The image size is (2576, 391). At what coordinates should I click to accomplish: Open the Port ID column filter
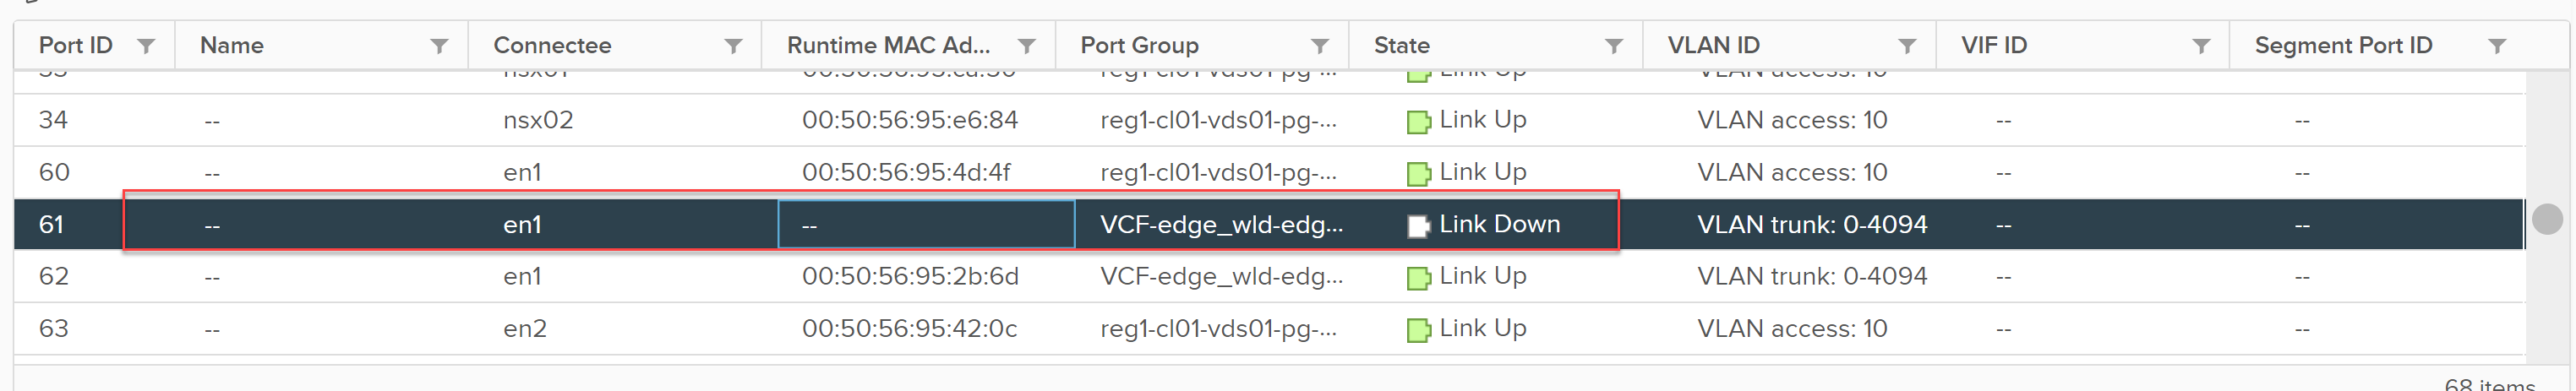coord(146,46)
